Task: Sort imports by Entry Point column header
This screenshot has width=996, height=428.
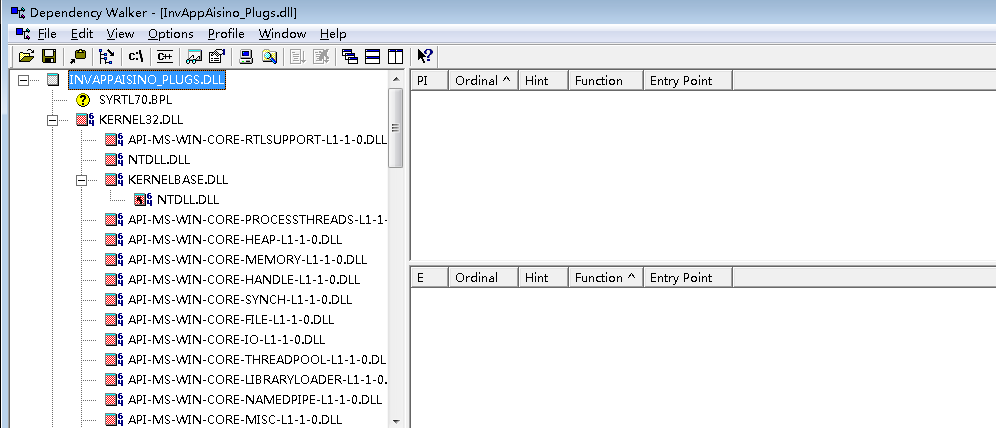Action: click(688, 81)
